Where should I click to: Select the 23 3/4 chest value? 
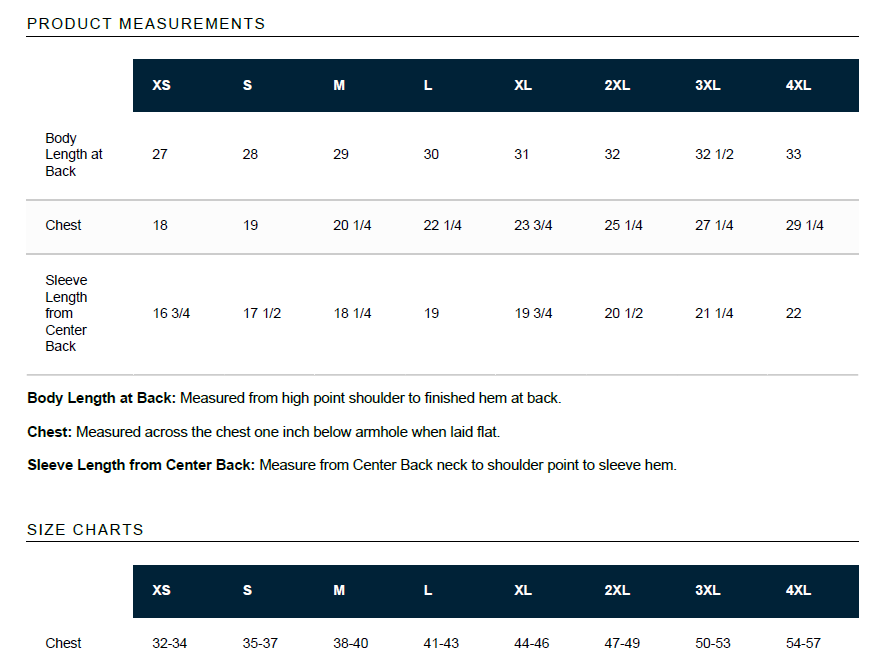tap(533, 225)
